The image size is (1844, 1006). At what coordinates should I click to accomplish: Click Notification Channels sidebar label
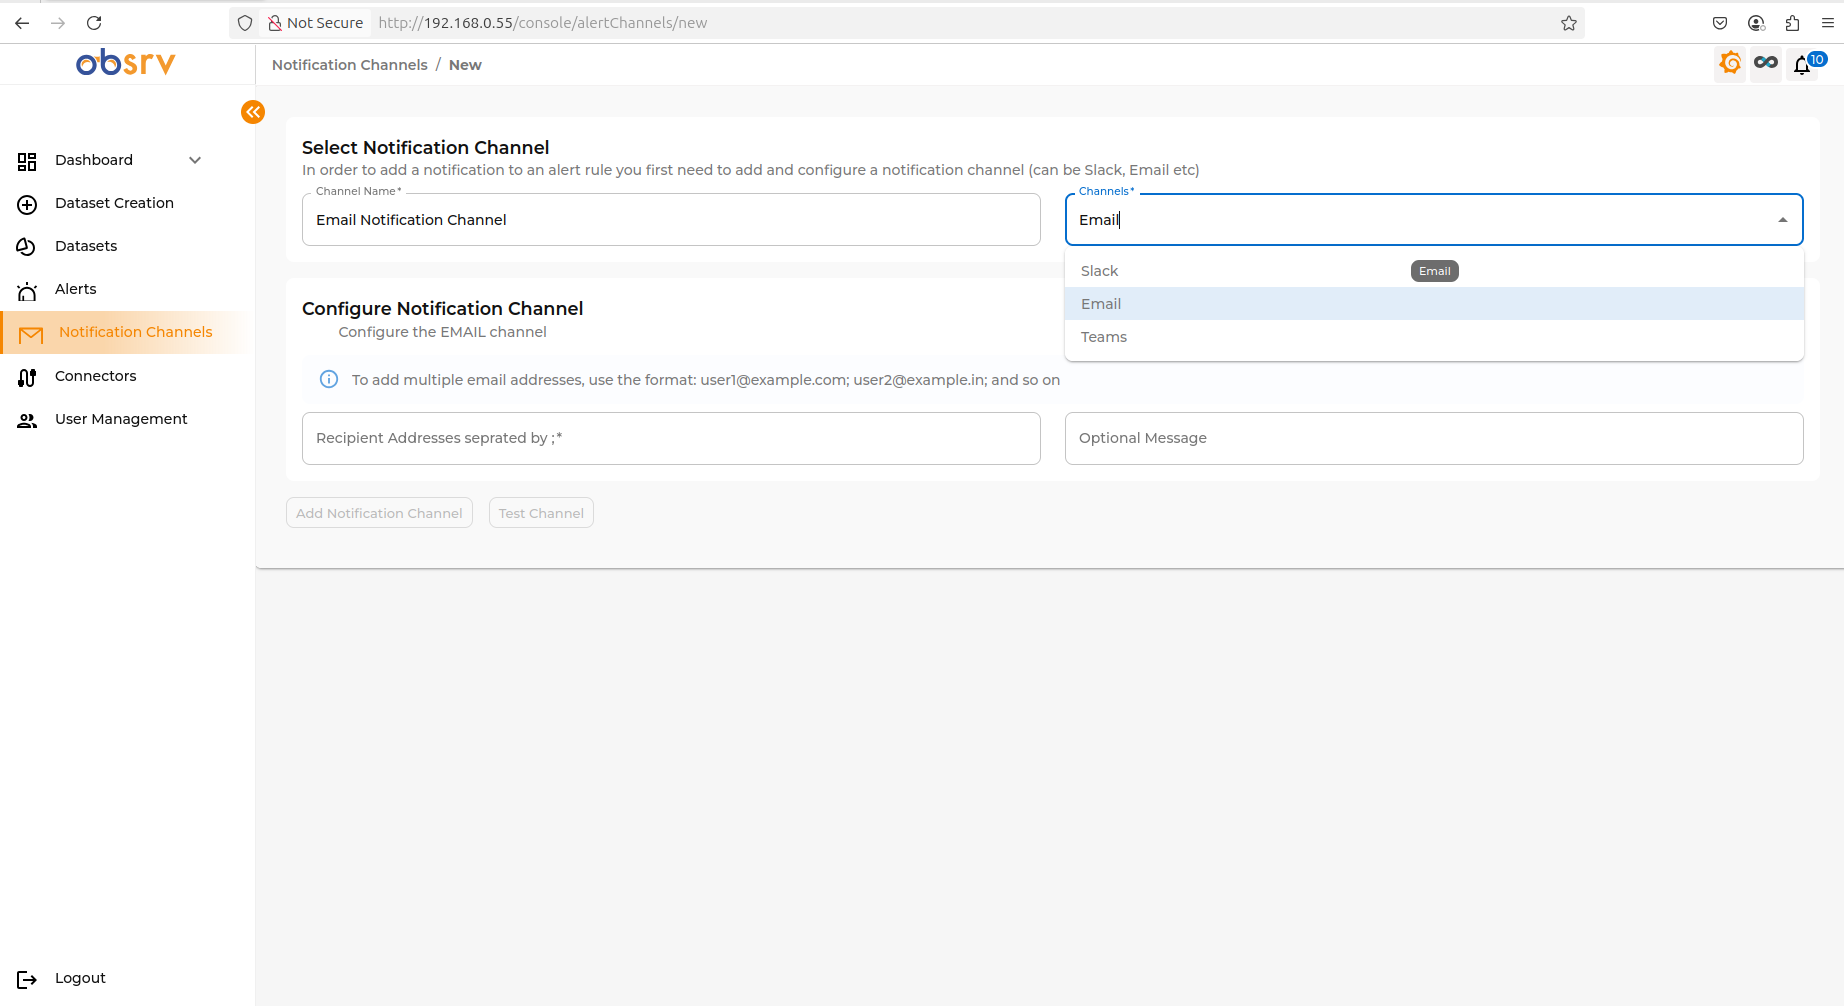click(135, 332)
